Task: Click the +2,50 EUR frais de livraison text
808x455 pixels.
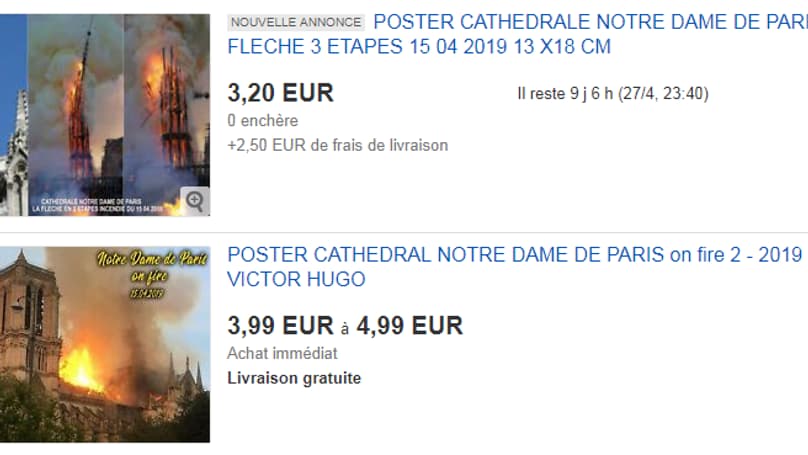Action: click(338, 145)
